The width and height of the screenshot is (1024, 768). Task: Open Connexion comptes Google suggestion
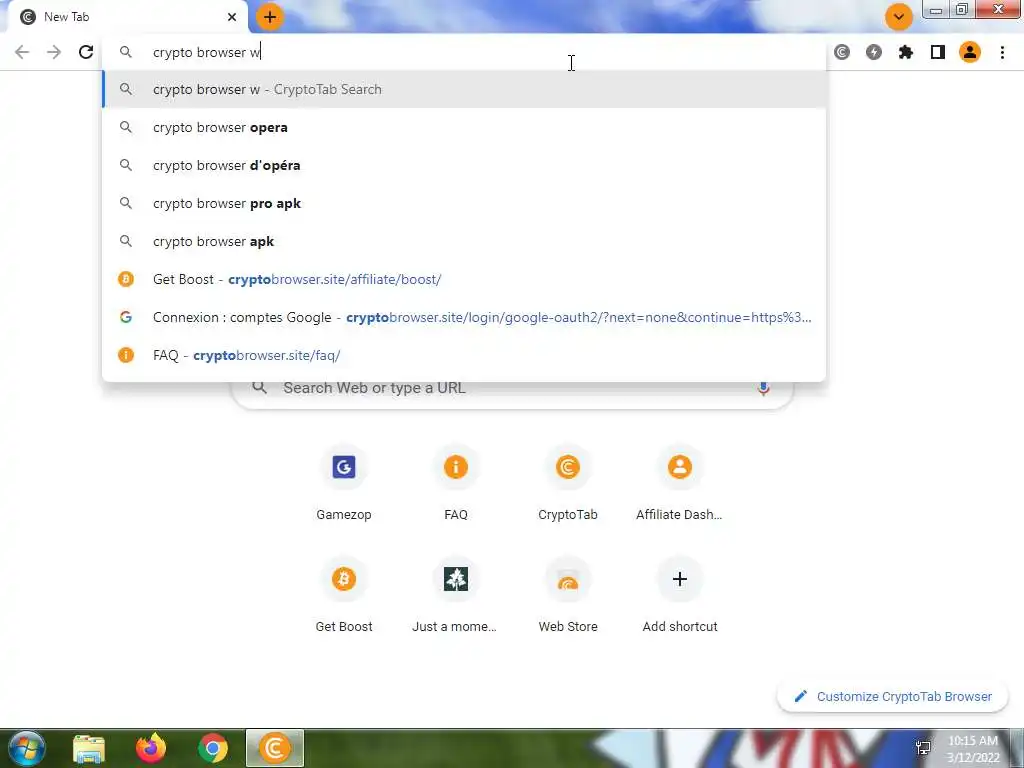[x=464, y=317]
